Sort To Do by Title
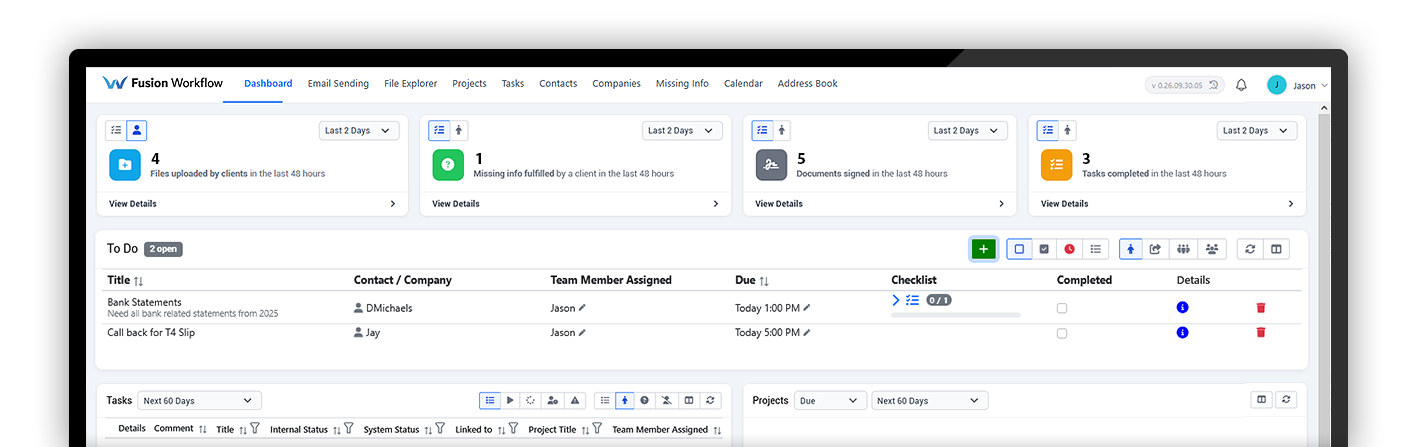Screen dimensions: 1403x447 coord(138,281)
